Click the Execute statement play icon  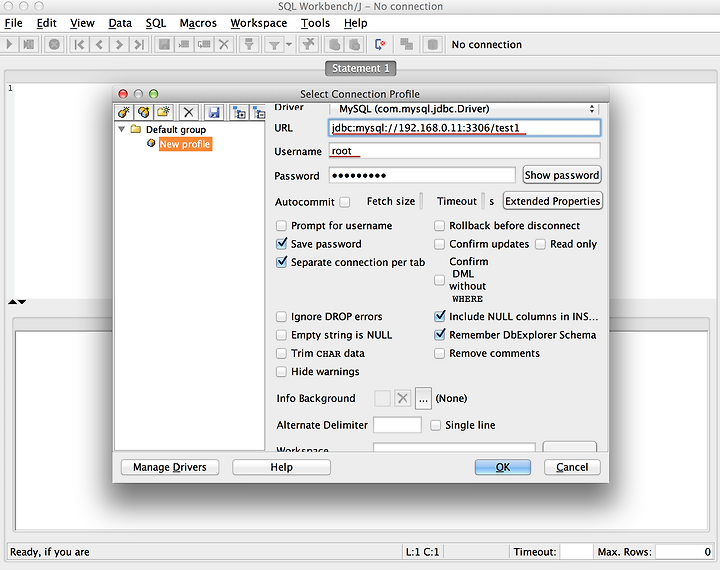(x=9, y=45)
